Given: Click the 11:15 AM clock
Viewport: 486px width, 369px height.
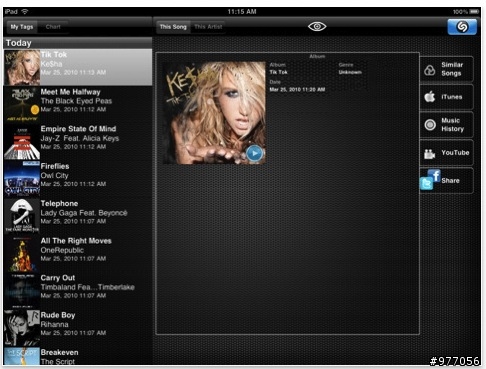Looking at the screenshot, I should [242, 12].
